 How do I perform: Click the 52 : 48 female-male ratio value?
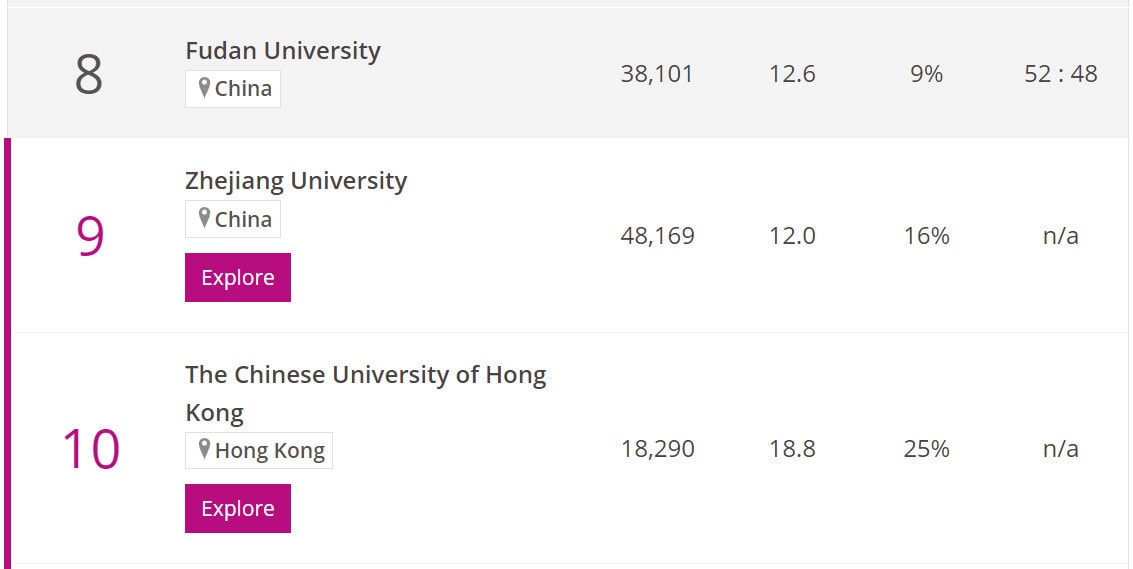coord(1061,74)
